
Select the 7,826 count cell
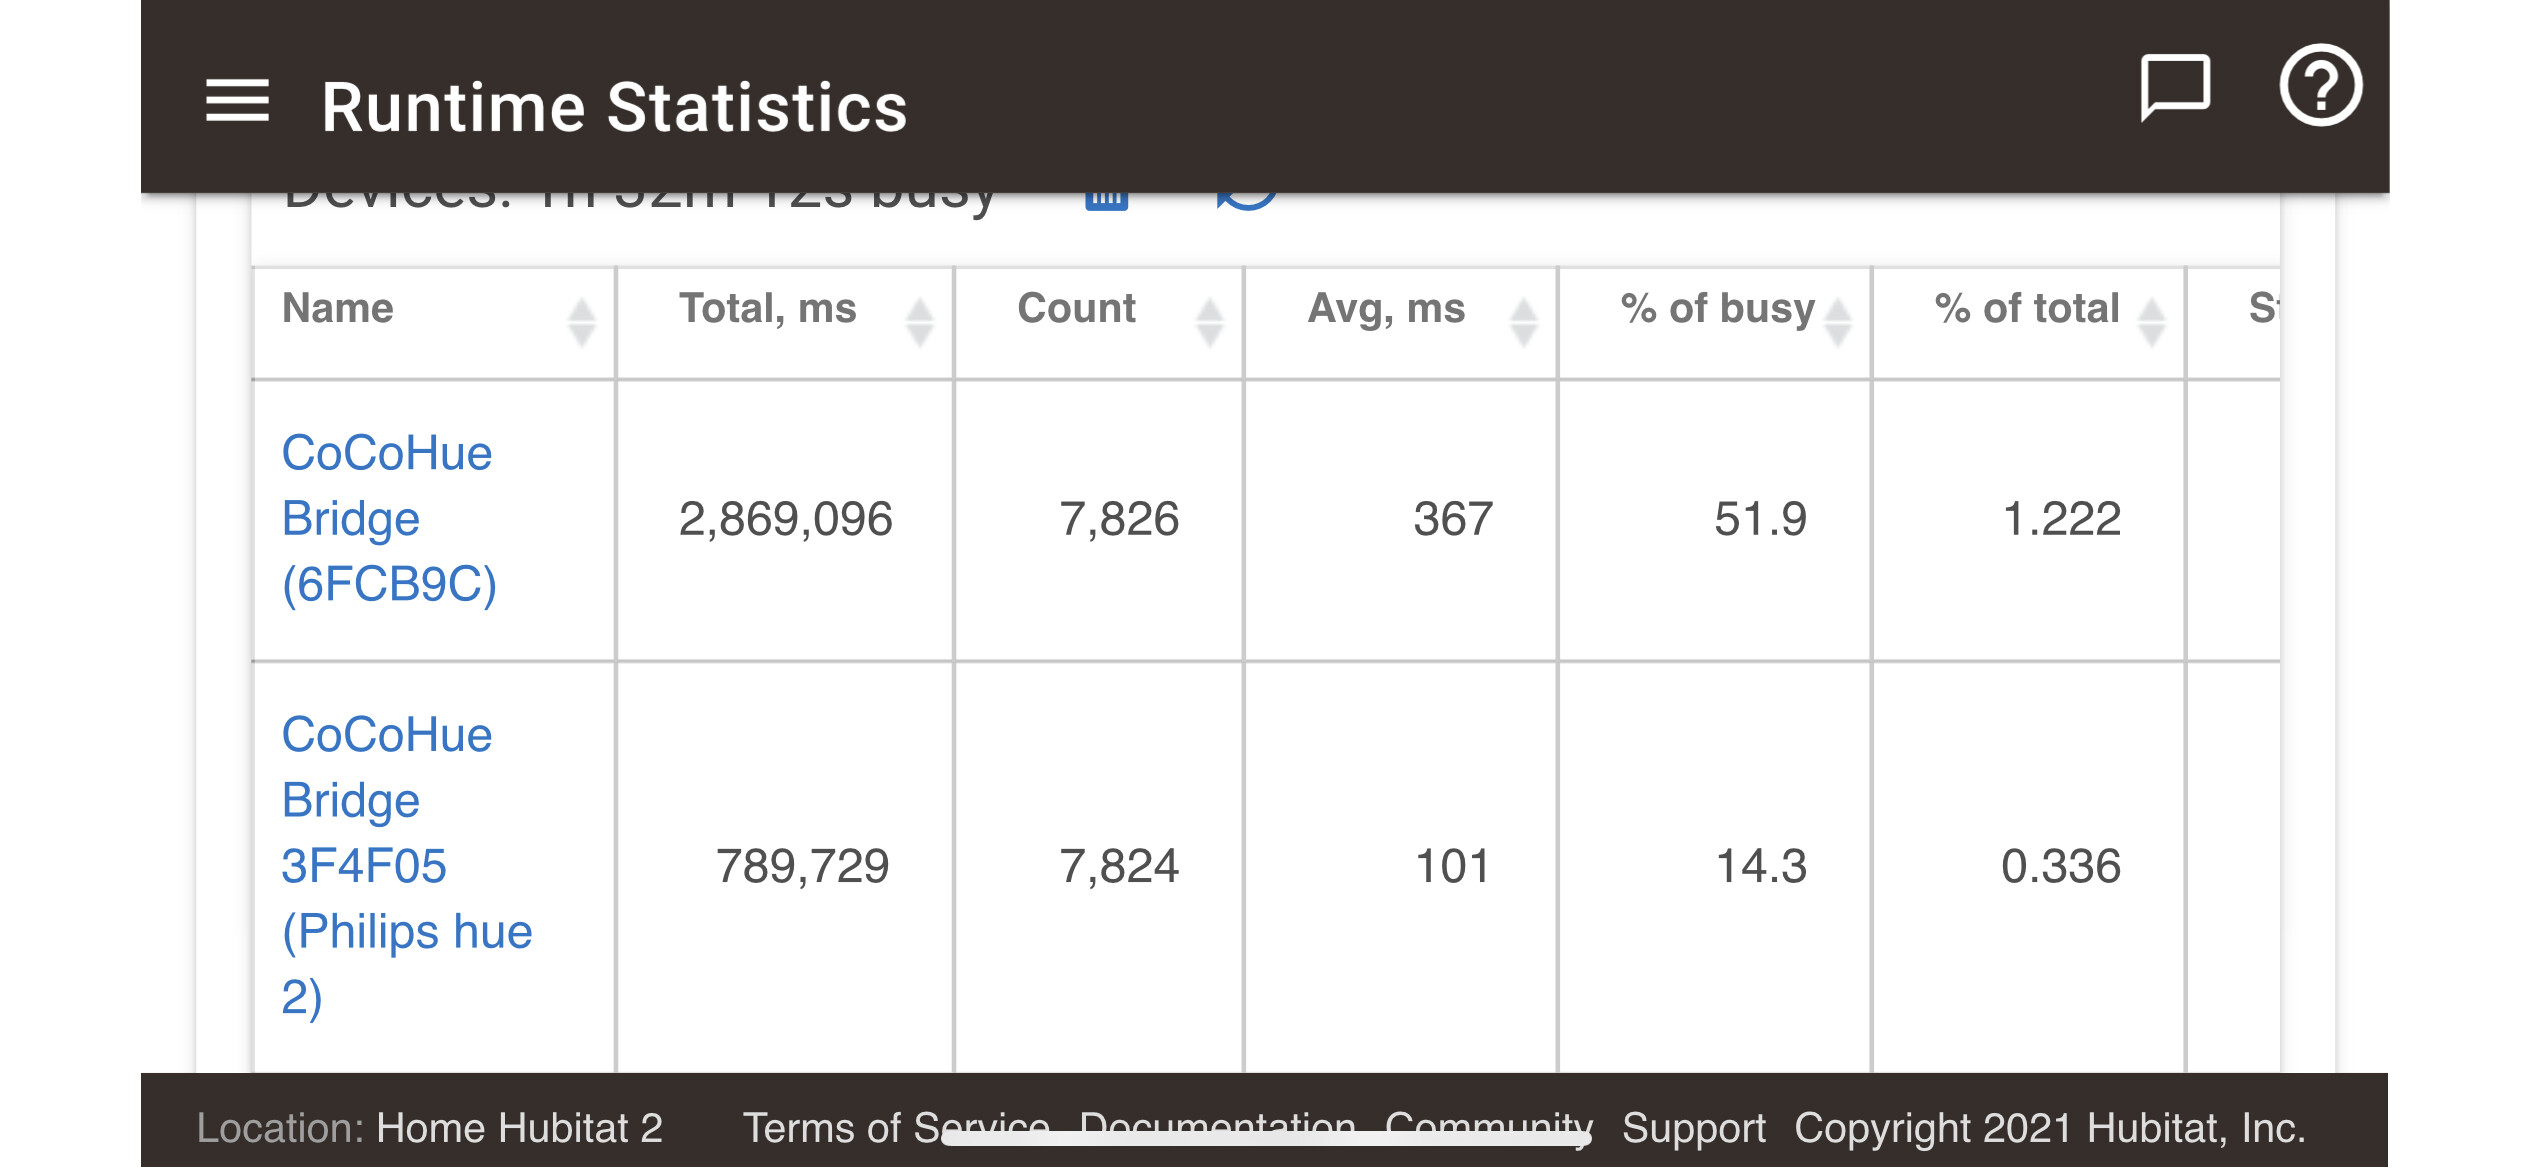click(1099, 520)
